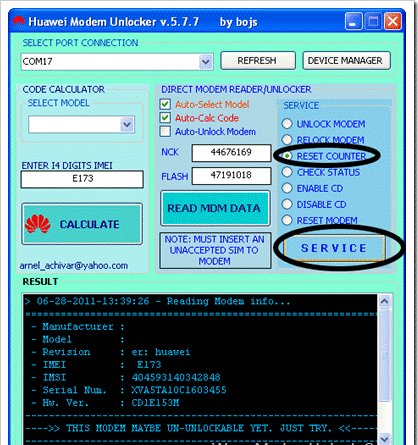The width and height of the screenshot is (418, 445).
Task: Select ENABLE CD radio option
Action: click(x=287, y=188)
